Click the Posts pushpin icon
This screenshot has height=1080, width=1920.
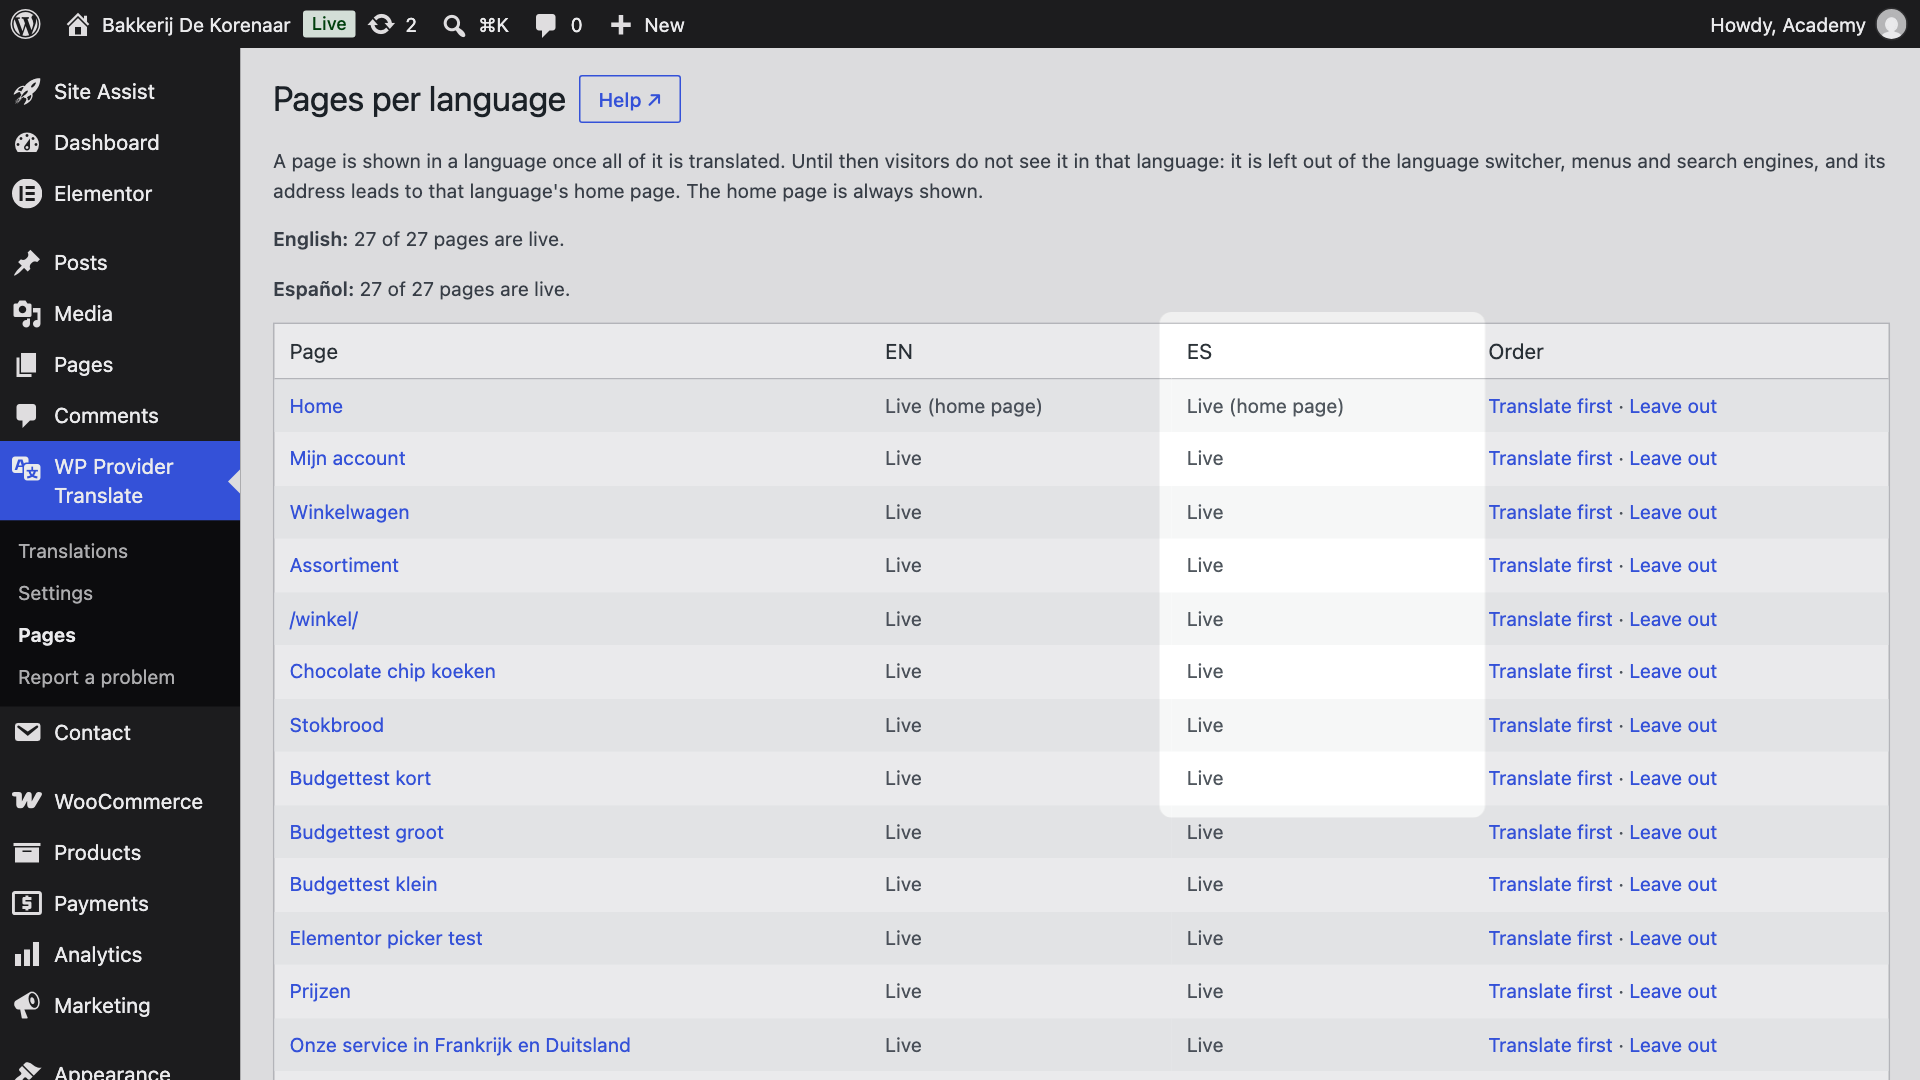(27, 263)
